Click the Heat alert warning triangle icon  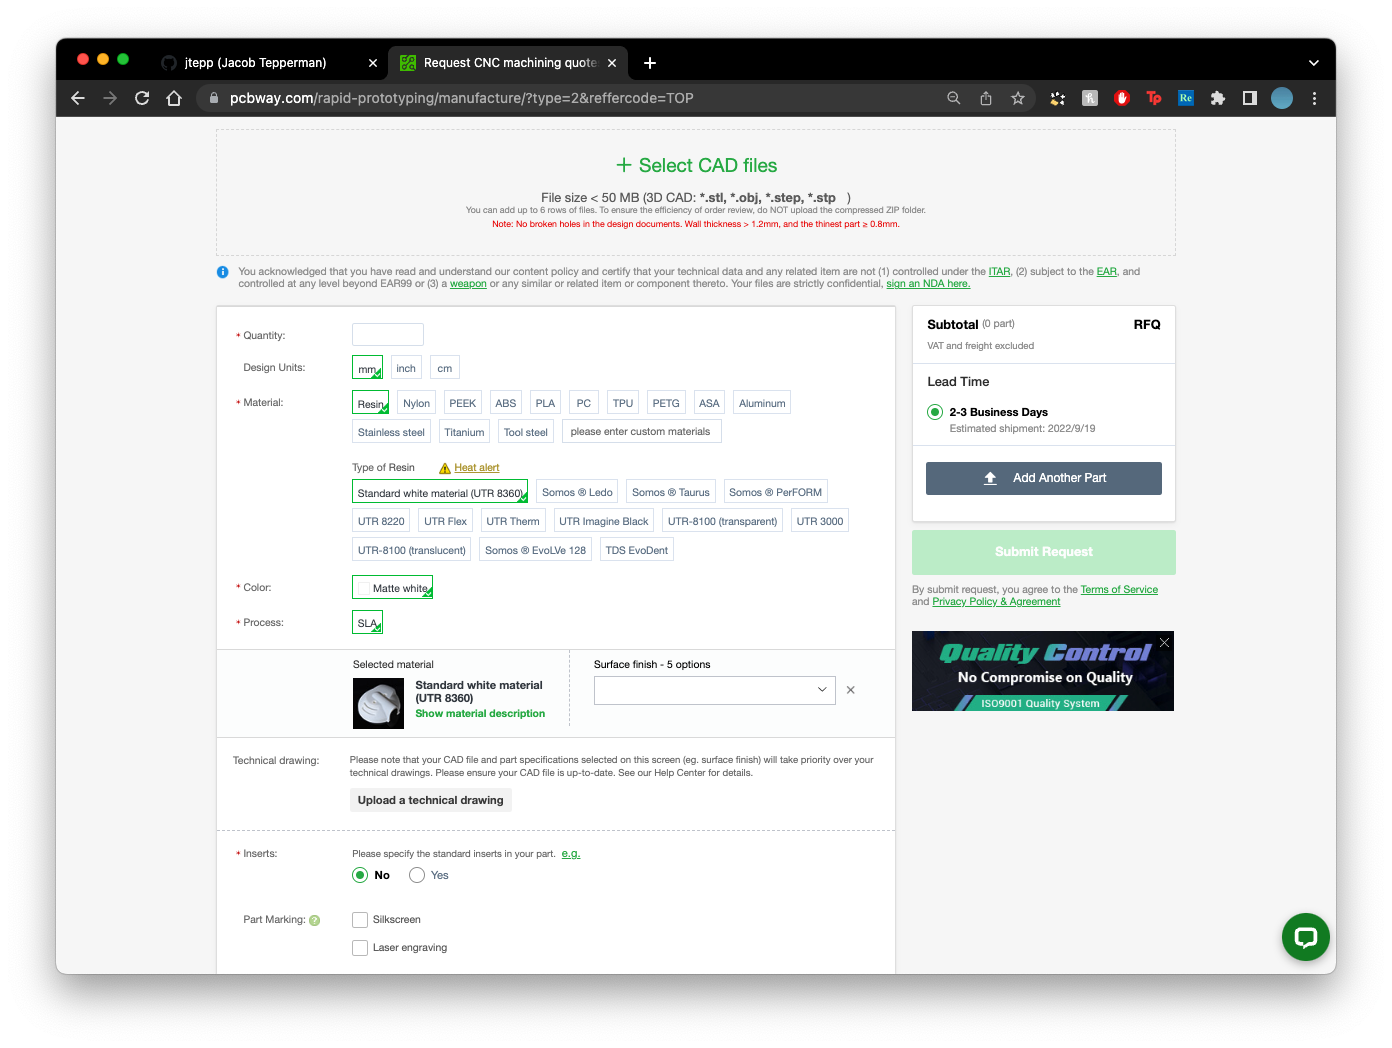[444, 467]
